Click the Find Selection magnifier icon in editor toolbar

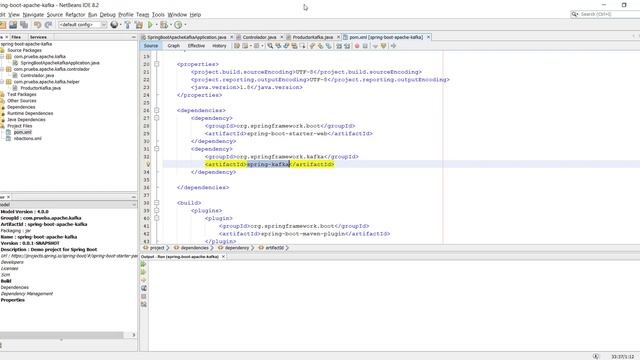[270, 46]
